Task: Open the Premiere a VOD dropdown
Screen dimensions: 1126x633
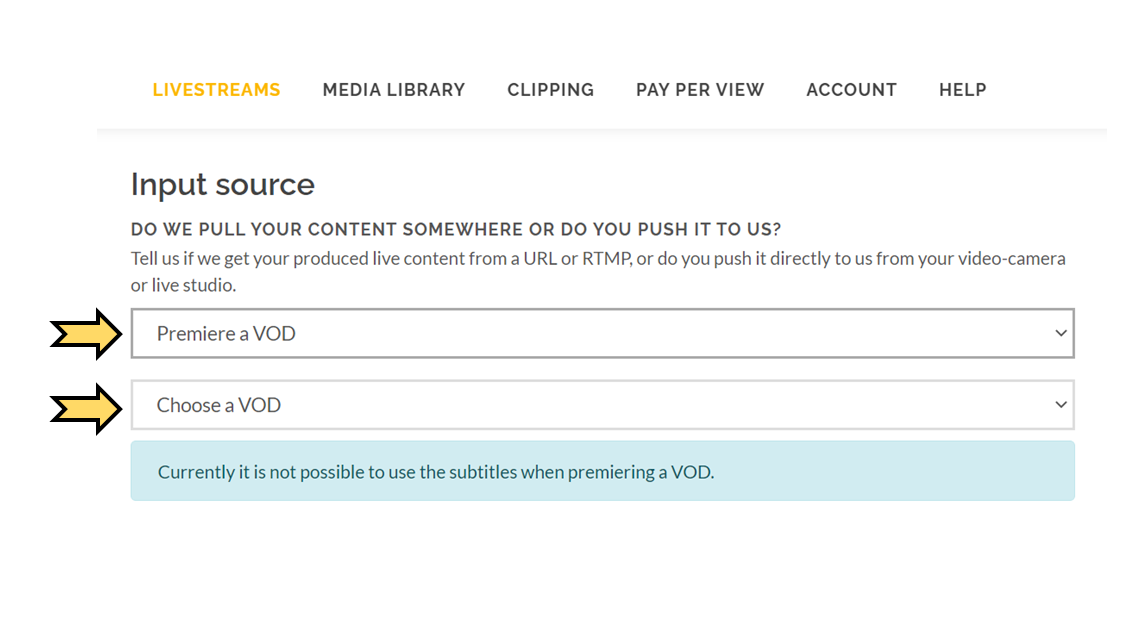Action: coord(602,333)
